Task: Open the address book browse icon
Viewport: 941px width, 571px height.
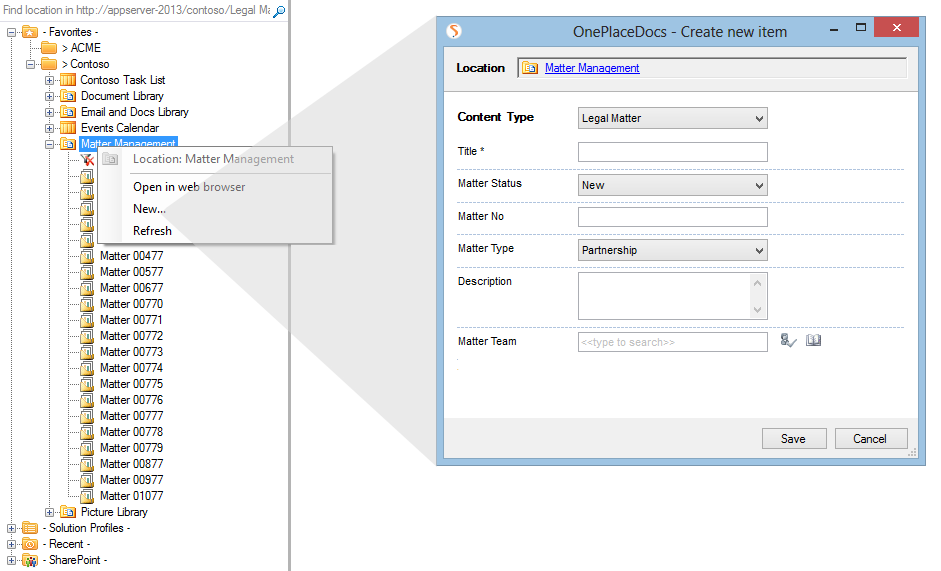Action: pyautogui.click(x=814, y=341)
